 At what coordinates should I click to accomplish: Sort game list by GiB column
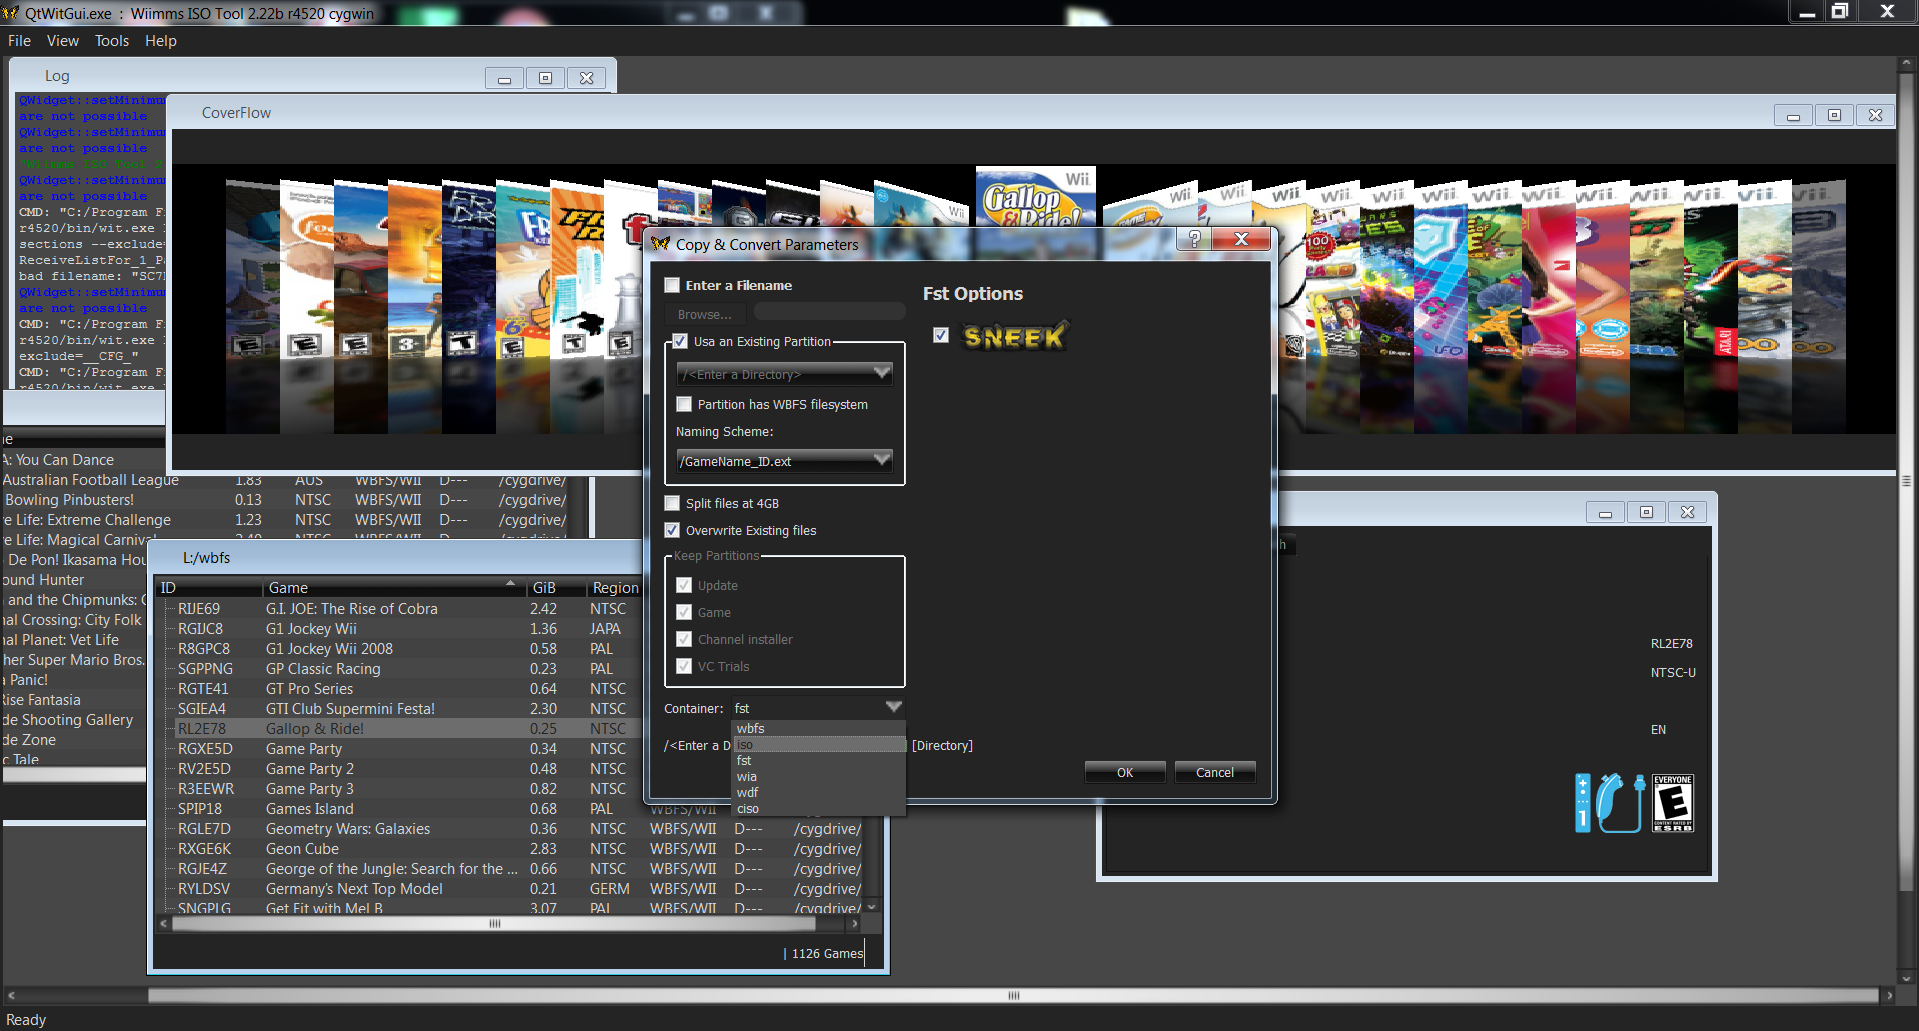click(x=556, y=588)
